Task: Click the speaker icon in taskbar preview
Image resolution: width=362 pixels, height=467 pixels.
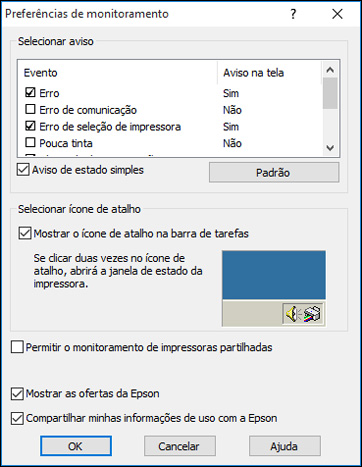Action: (x=293, y=314)
